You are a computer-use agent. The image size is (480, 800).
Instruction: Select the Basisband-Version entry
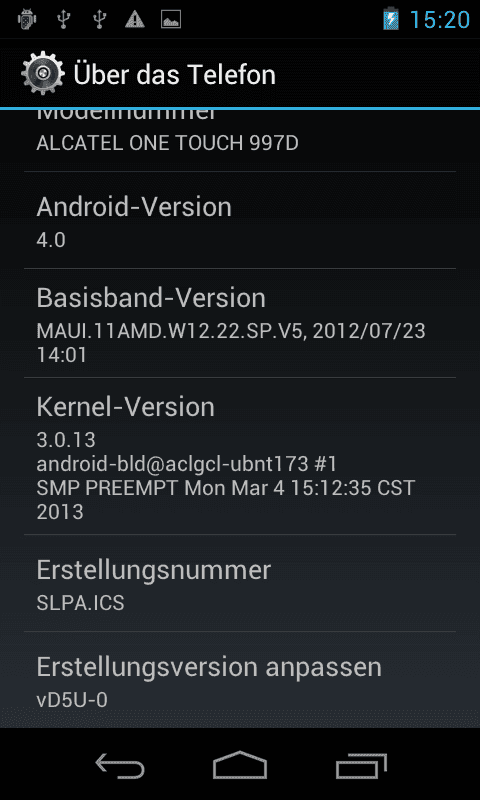(x=240, y=323)
